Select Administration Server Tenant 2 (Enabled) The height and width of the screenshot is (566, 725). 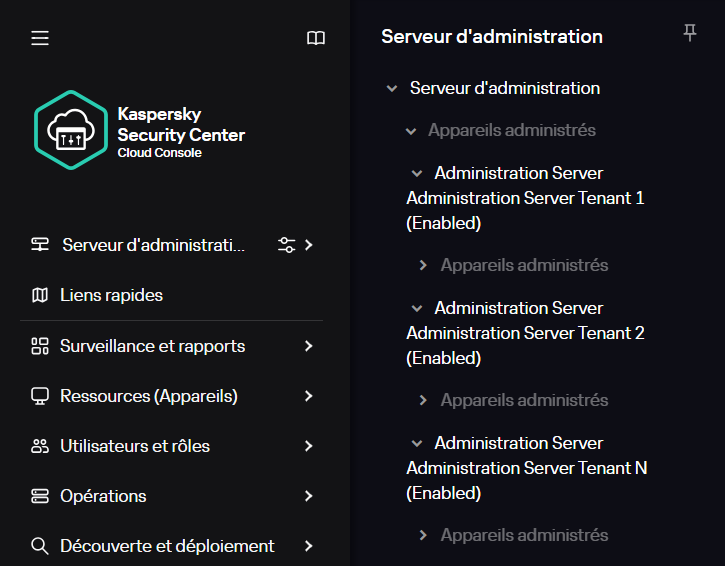coord(525,333)
